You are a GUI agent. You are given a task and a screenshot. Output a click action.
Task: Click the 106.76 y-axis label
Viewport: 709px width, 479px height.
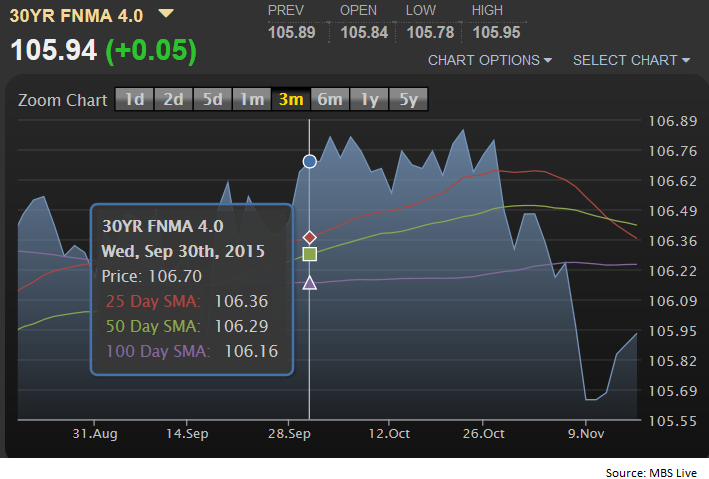point(673,151)
